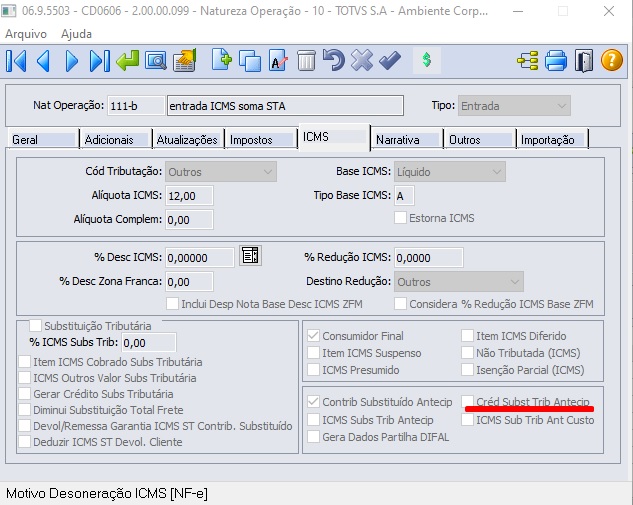Add a new record
Screen dimensions: 633x505
click(x=222, y=60)
